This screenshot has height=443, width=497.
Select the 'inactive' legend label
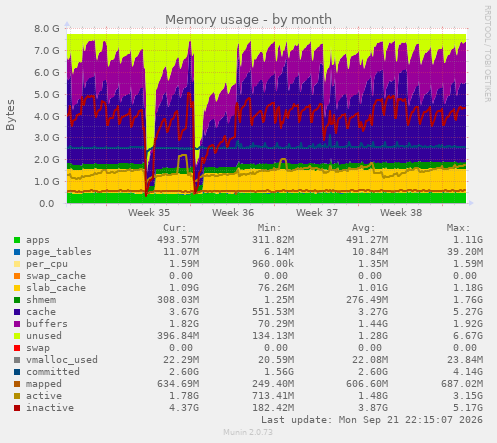pos(50,408)
